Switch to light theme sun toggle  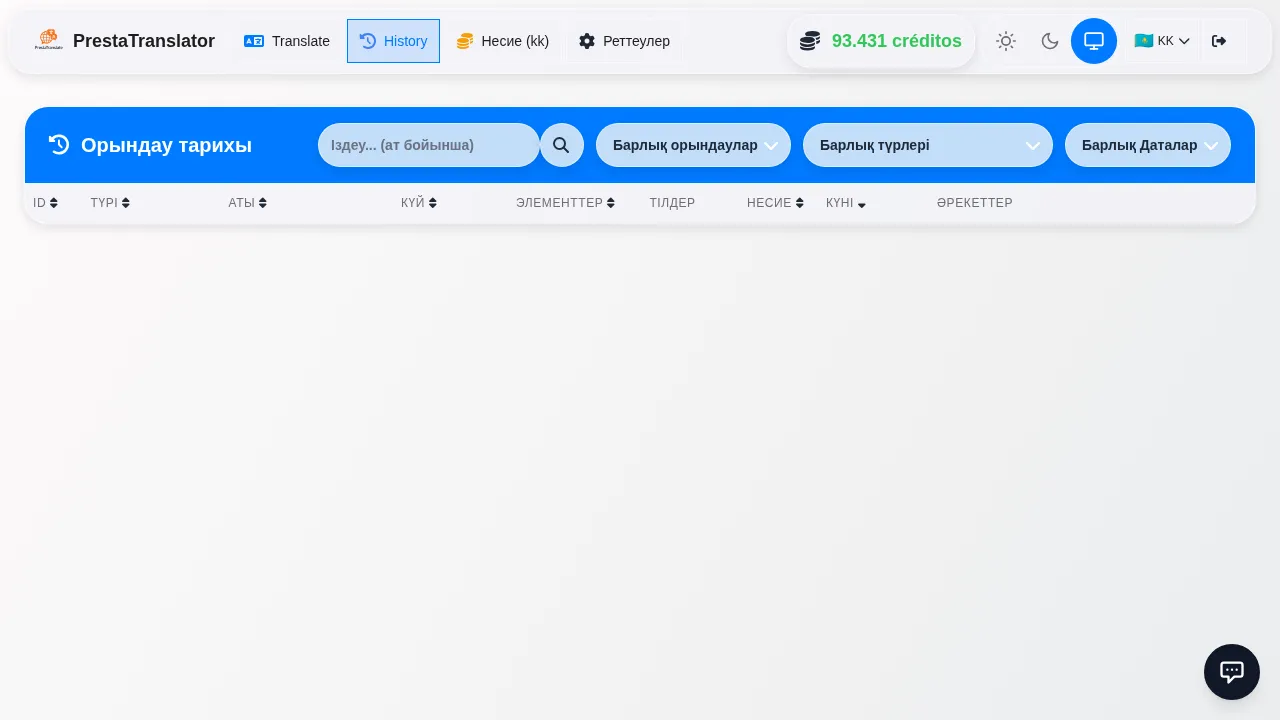click(x=1005, y=41)
